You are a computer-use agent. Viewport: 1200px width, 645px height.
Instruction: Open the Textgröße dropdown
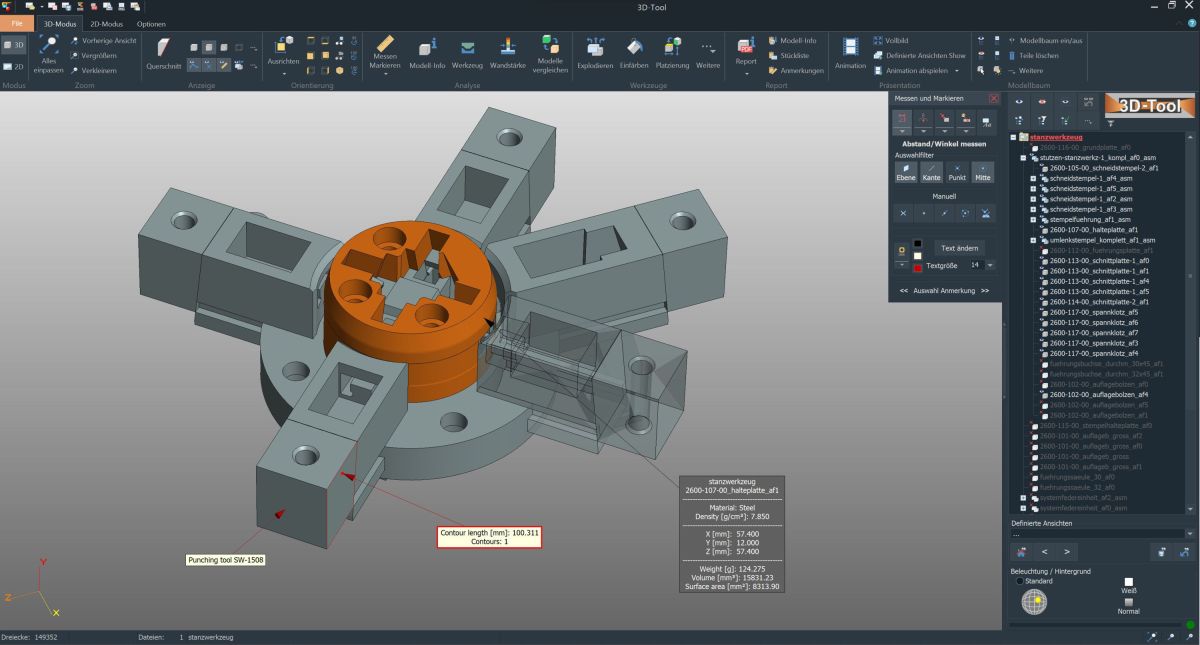990,265
